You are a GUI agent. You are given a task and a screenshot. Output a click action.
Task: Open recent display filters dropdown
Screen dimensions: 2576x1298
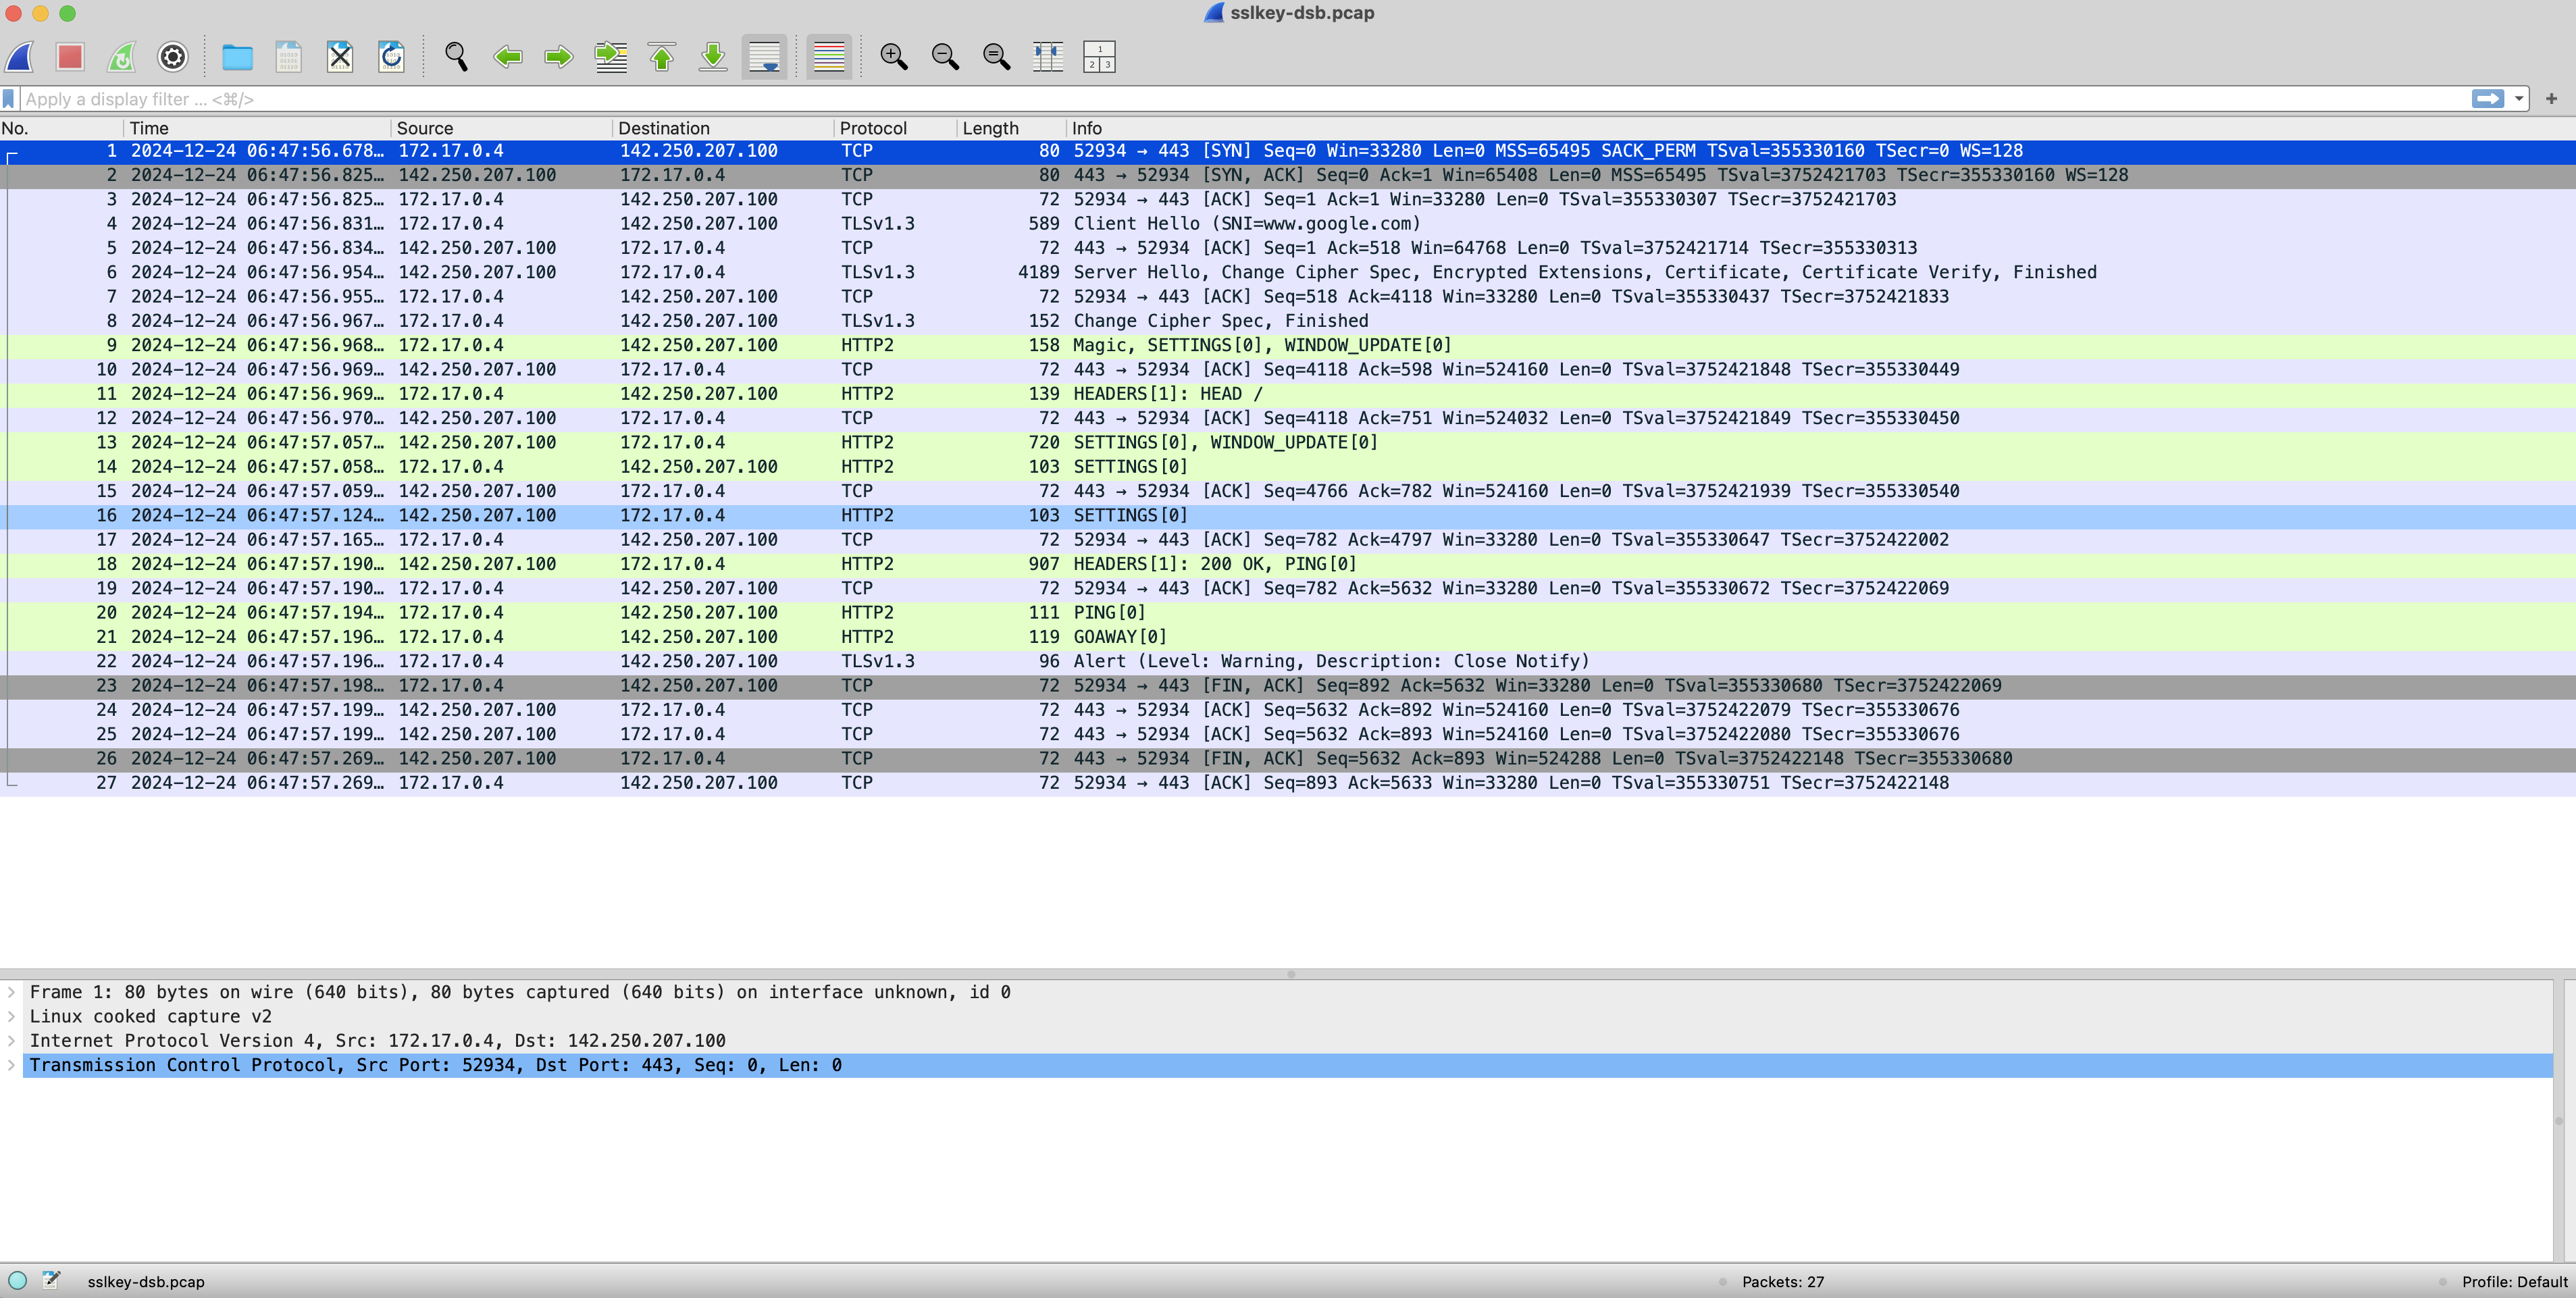tap(2519, 99)
